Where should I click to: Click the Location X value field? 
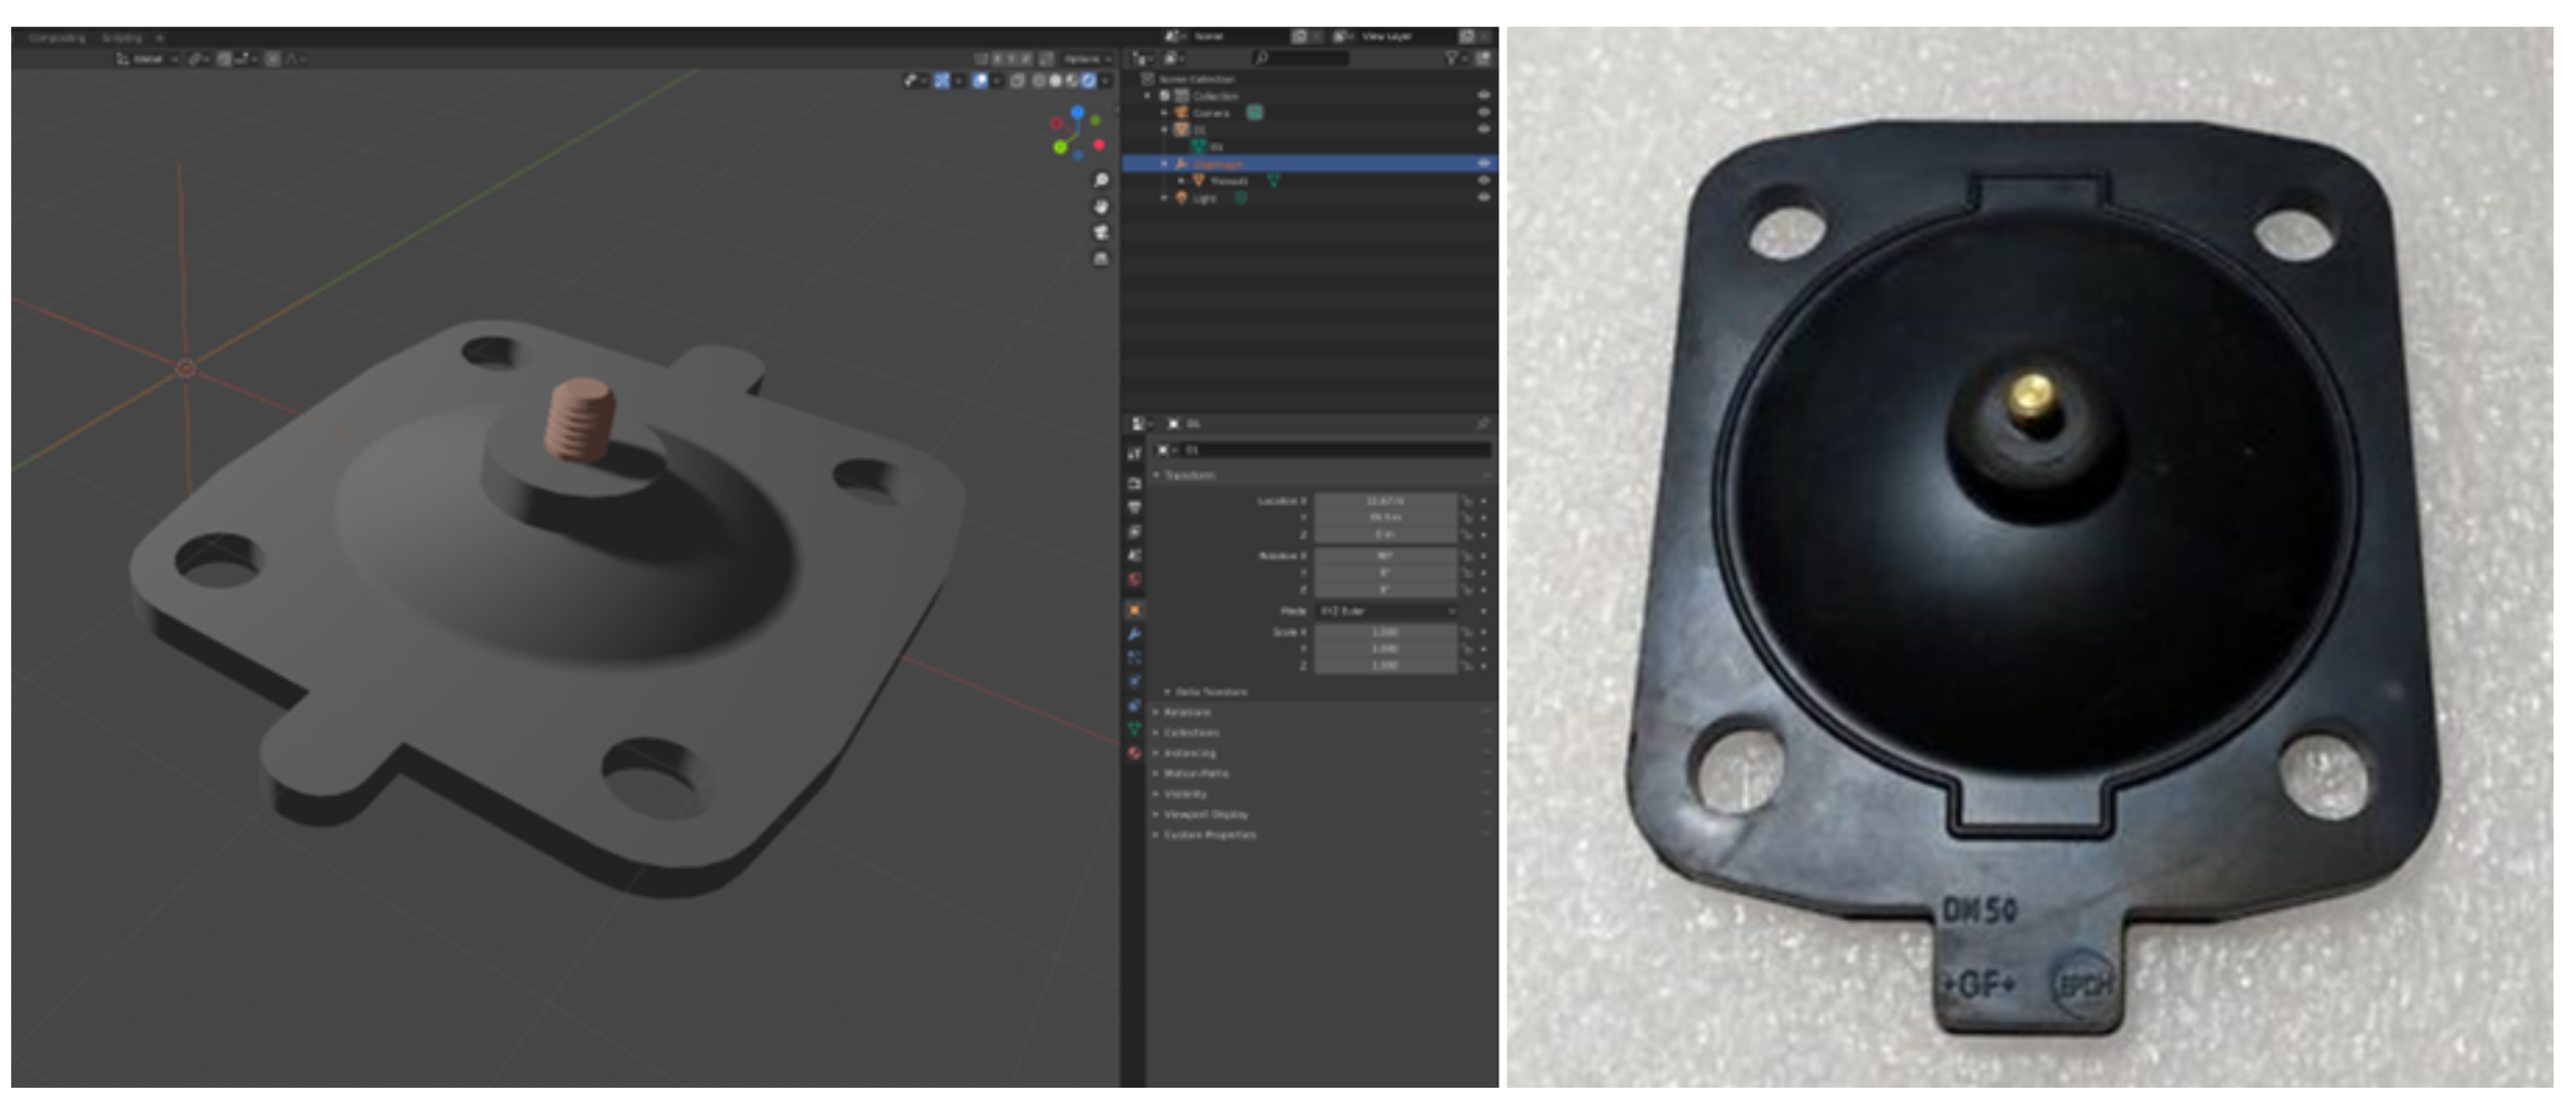tap(1385, 501)
